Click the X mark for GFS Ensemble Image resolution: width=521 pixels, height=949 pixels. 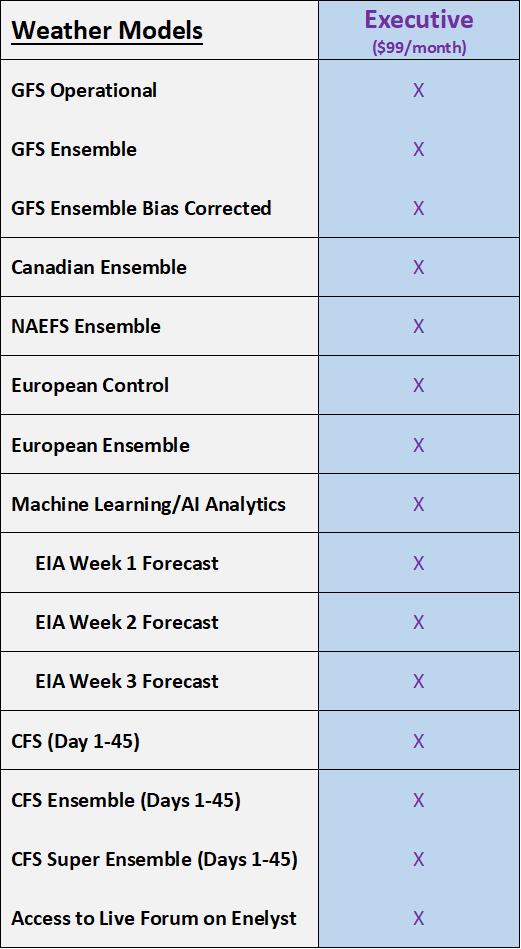pos(418,149)
